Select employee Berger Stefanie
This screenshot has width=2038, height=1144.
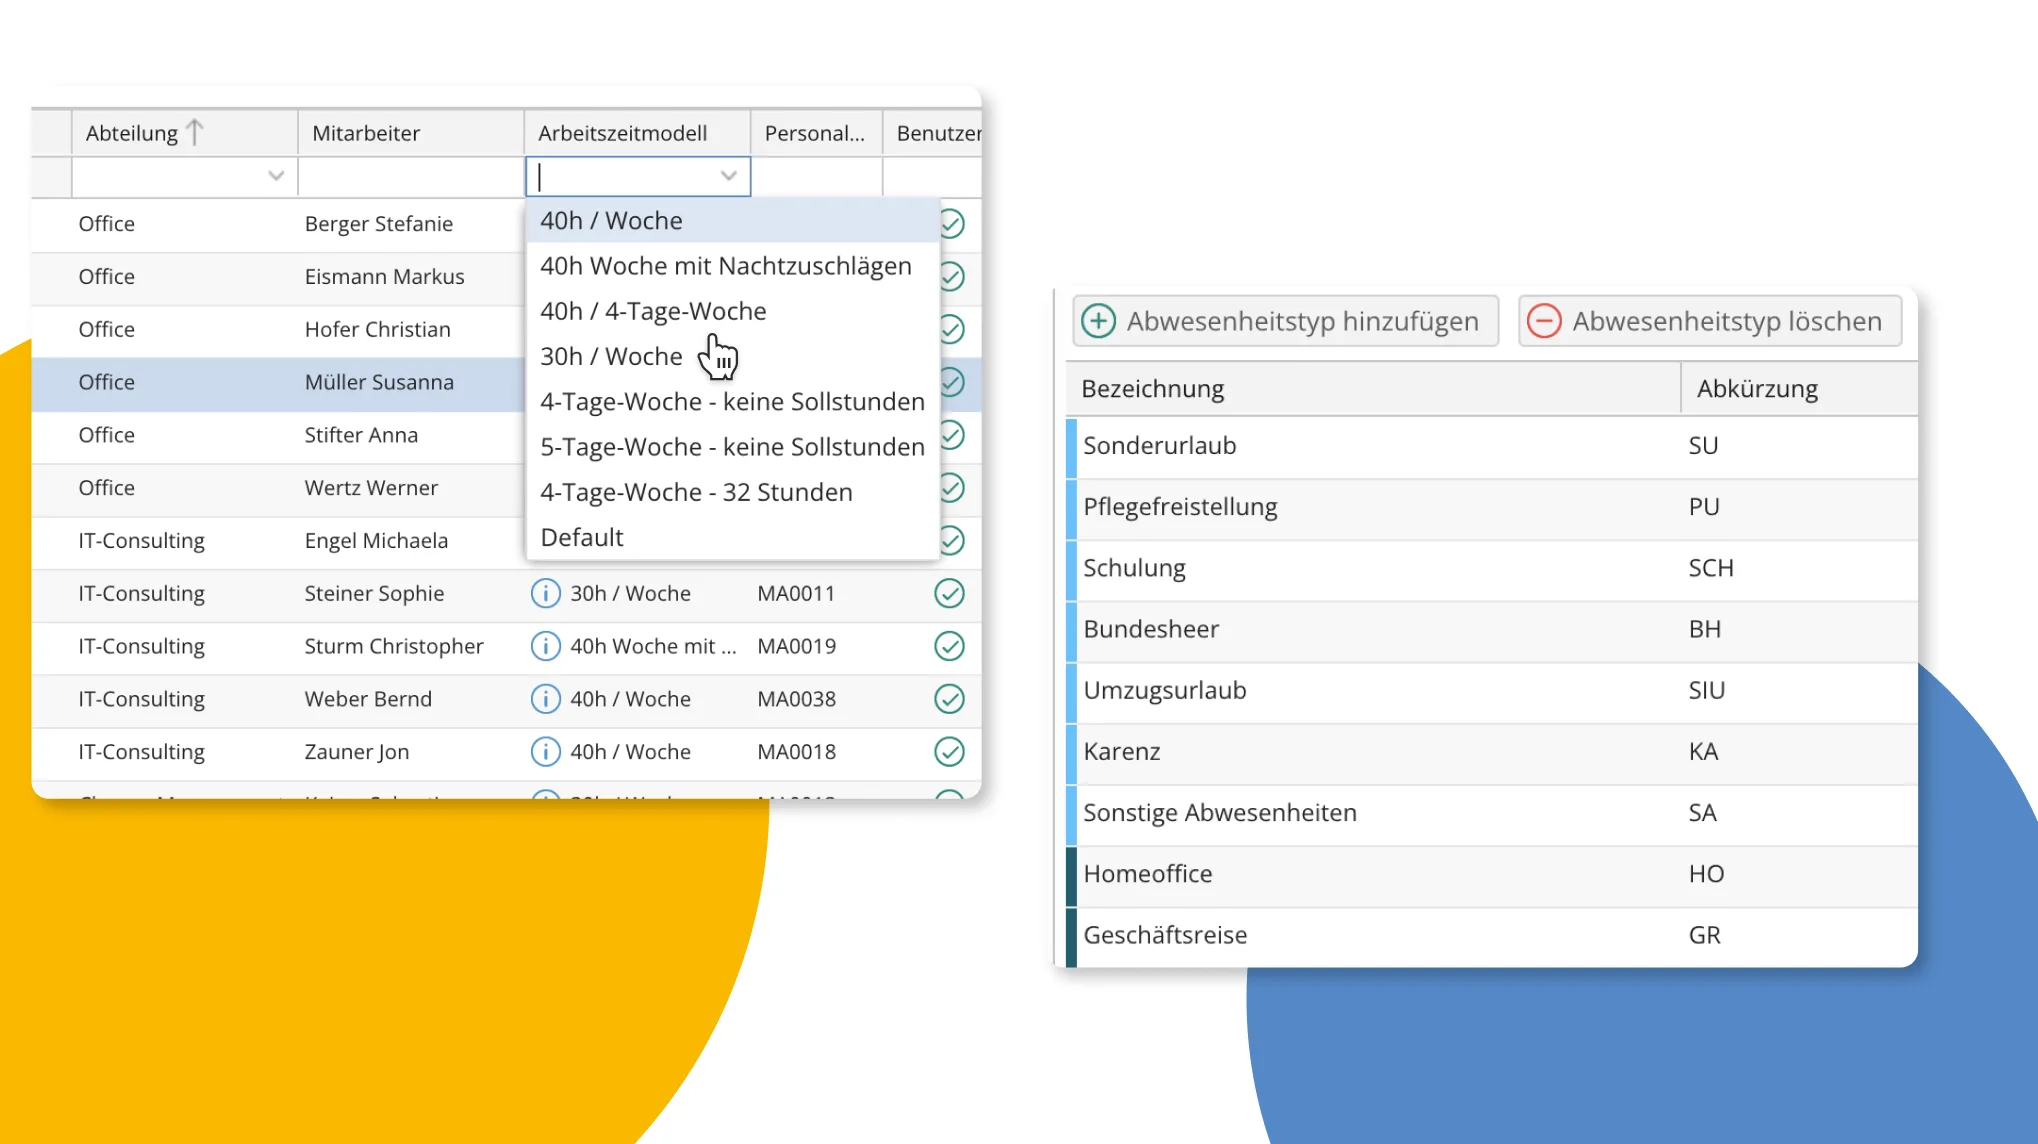click(x=378, y=224)
